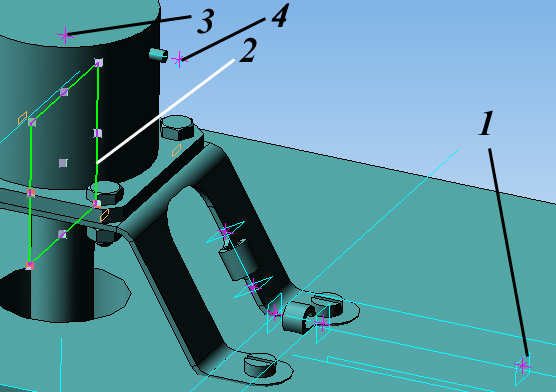The image size is (556, 392).
Task: Select the bottom-left corner handle of the green frame
Action: (30, 265)
